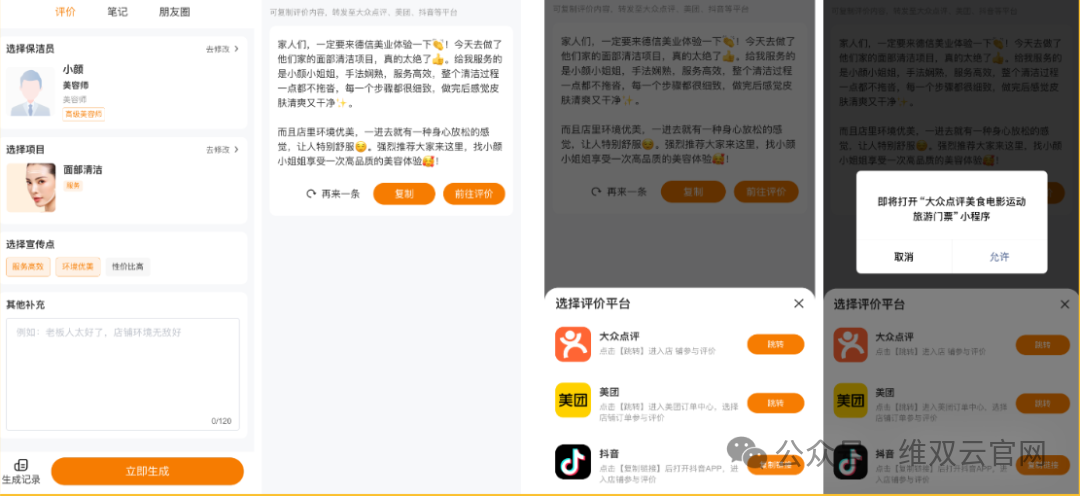
Task: Switch to the 朋友圈 tab
Action: coord(174,12)
